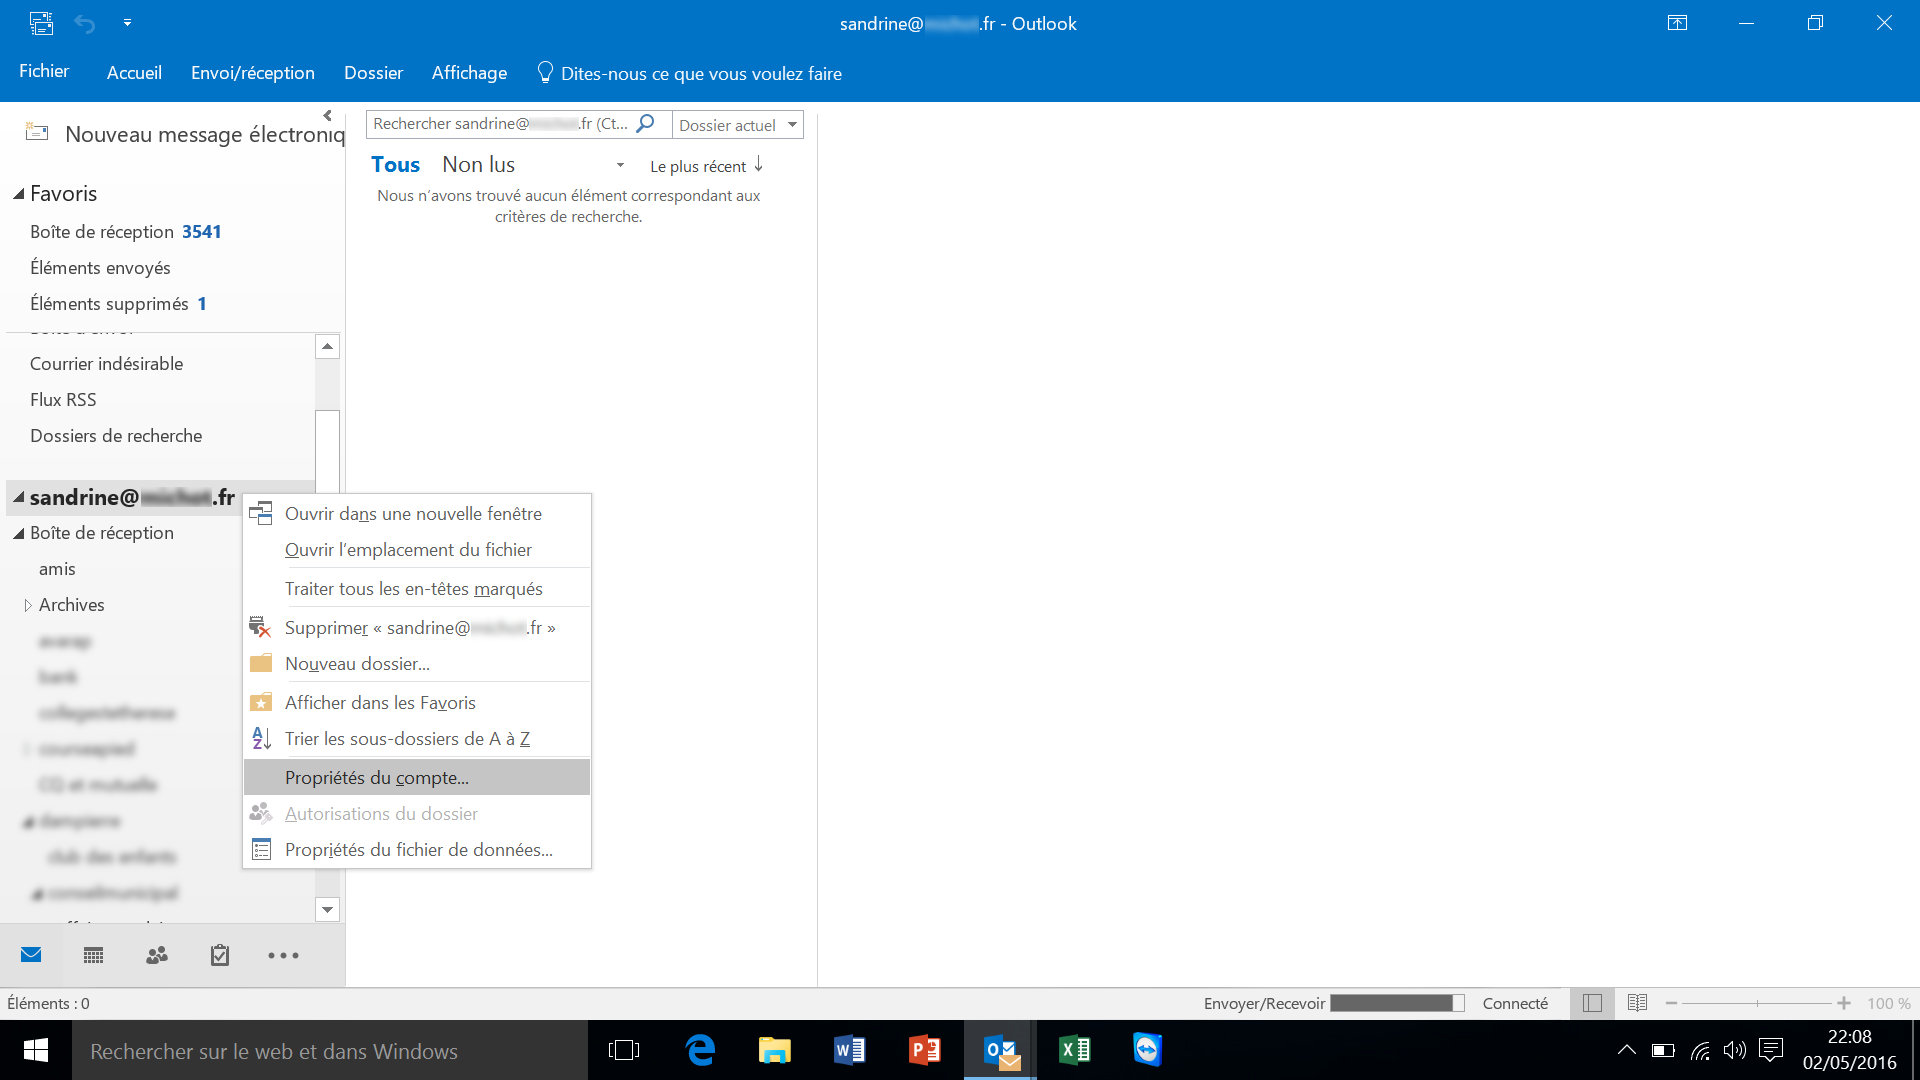1920x1080 pixels.
Task: Click the Windows taskbar search box
Action: 330,1051
